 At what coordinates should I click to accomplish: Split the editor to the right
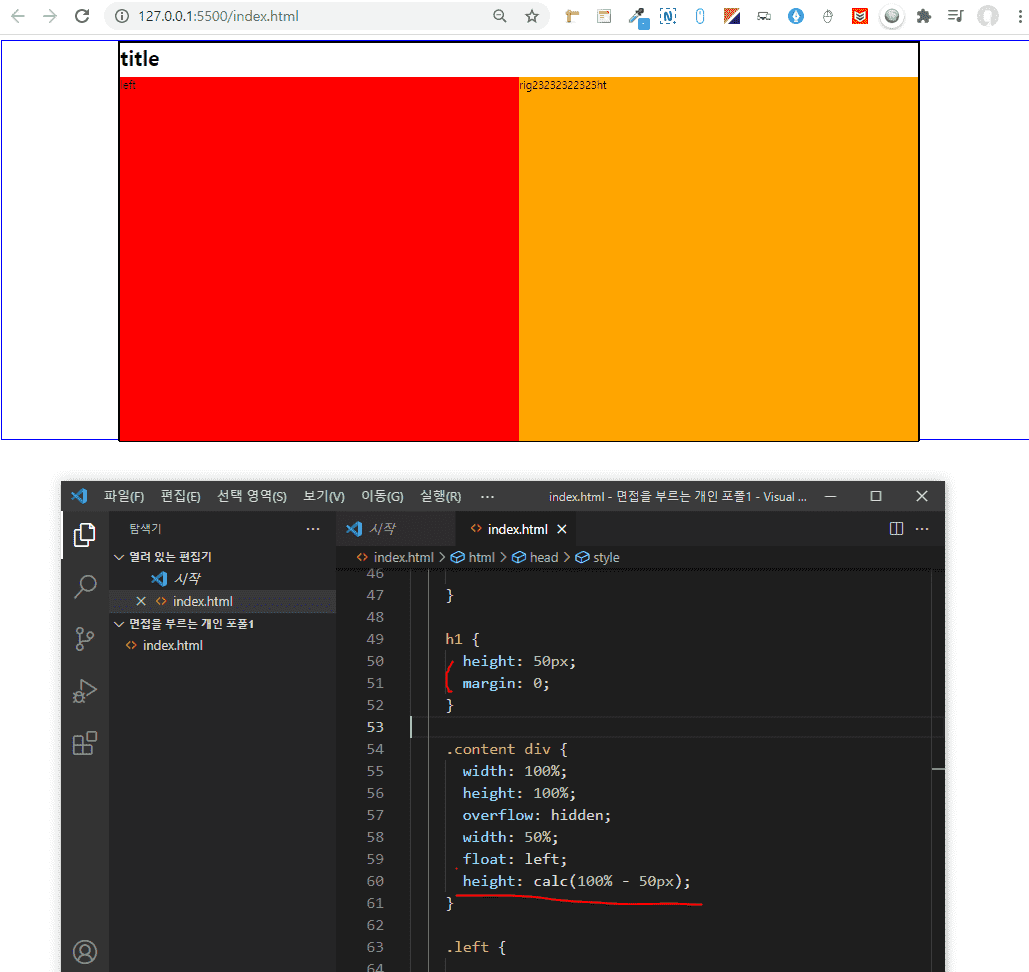[x=896, y=529]
